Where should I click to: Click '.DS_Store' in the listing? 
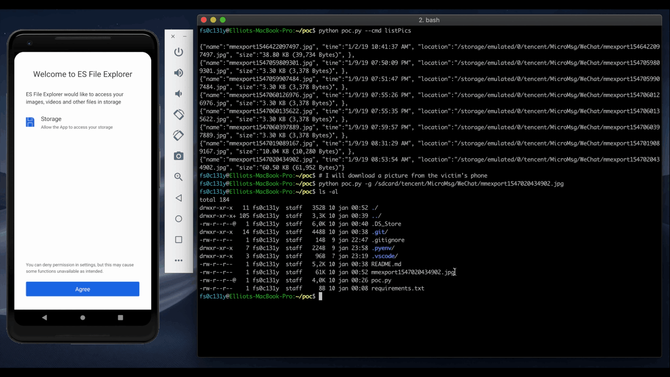(386, 224)
